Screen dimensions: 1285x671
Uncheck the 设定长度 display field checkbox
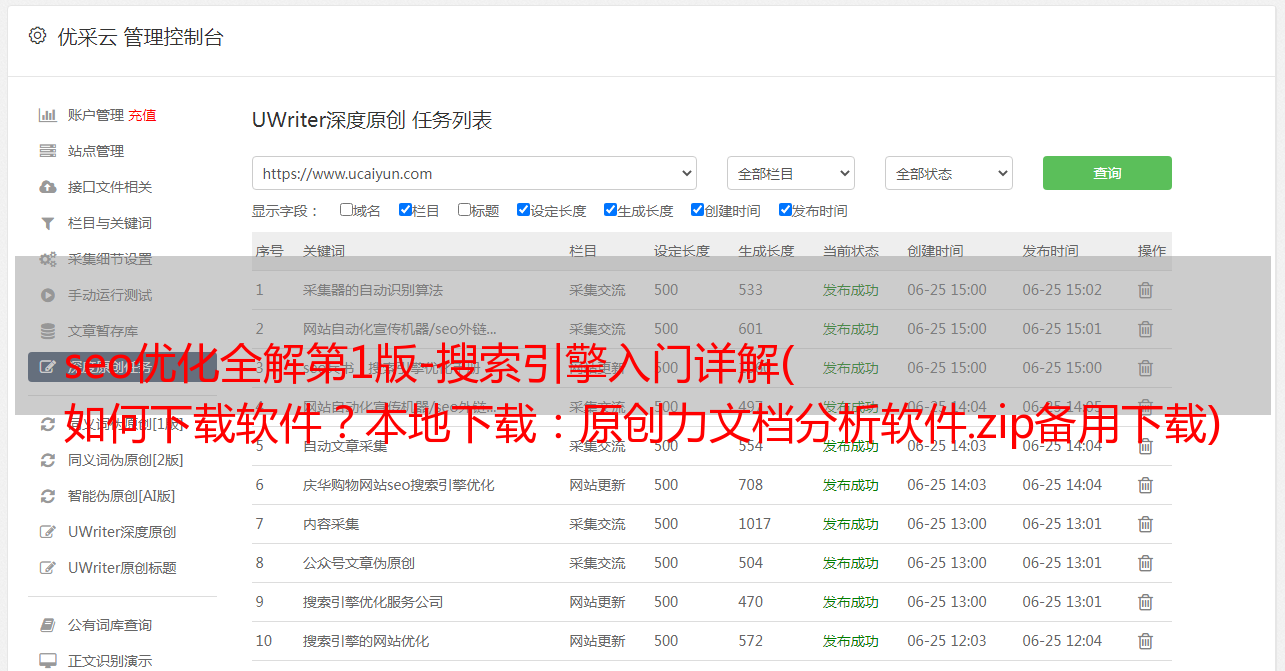point(523,210)
